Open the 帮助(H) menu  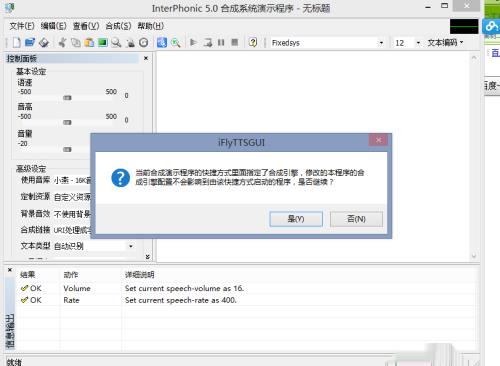(151, 26)
